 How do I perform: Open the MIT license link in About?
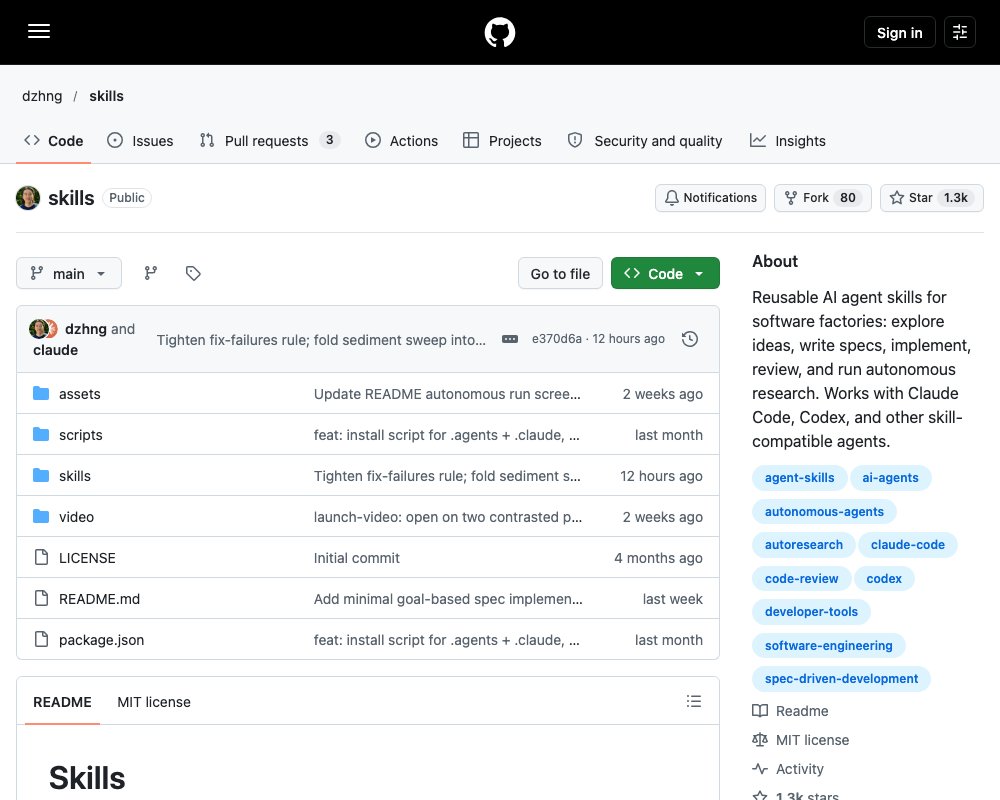[x=801, y=740]
